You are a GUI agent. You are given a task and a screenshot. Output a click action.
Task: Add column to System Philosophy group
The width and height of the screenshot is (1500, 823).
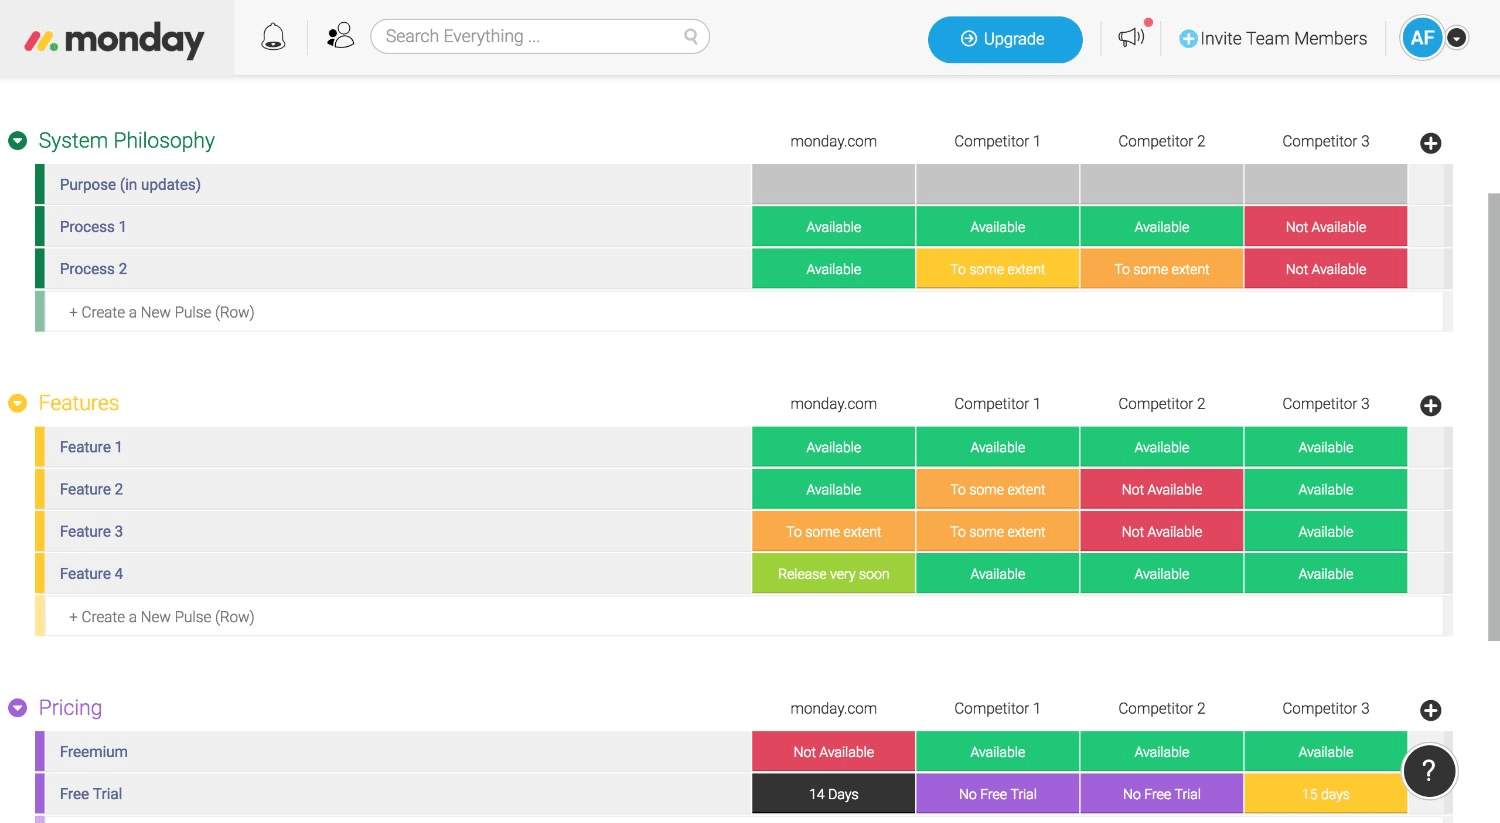[x=1431, y=143]
